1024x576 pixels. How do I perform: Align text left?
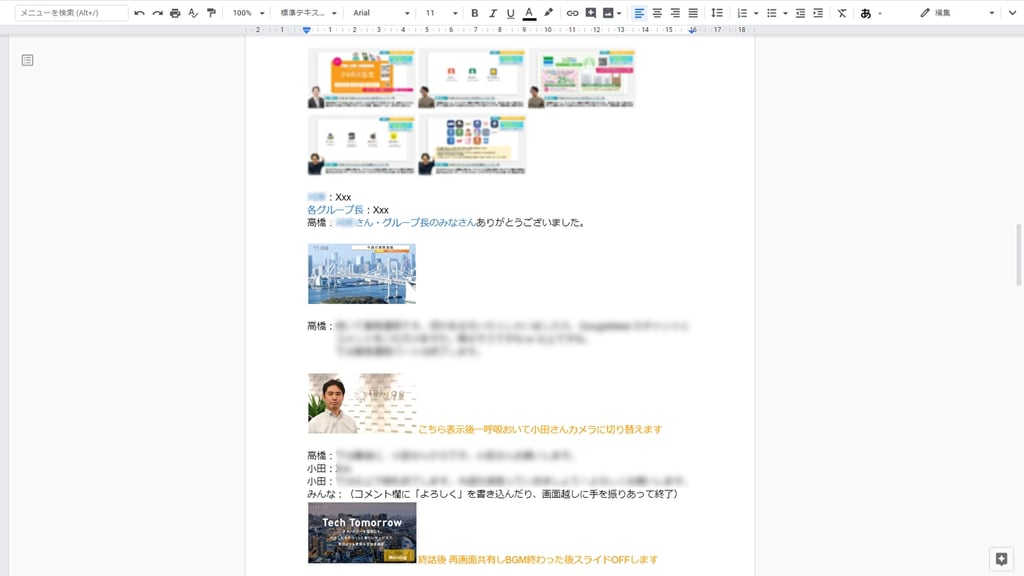[639, 13]
